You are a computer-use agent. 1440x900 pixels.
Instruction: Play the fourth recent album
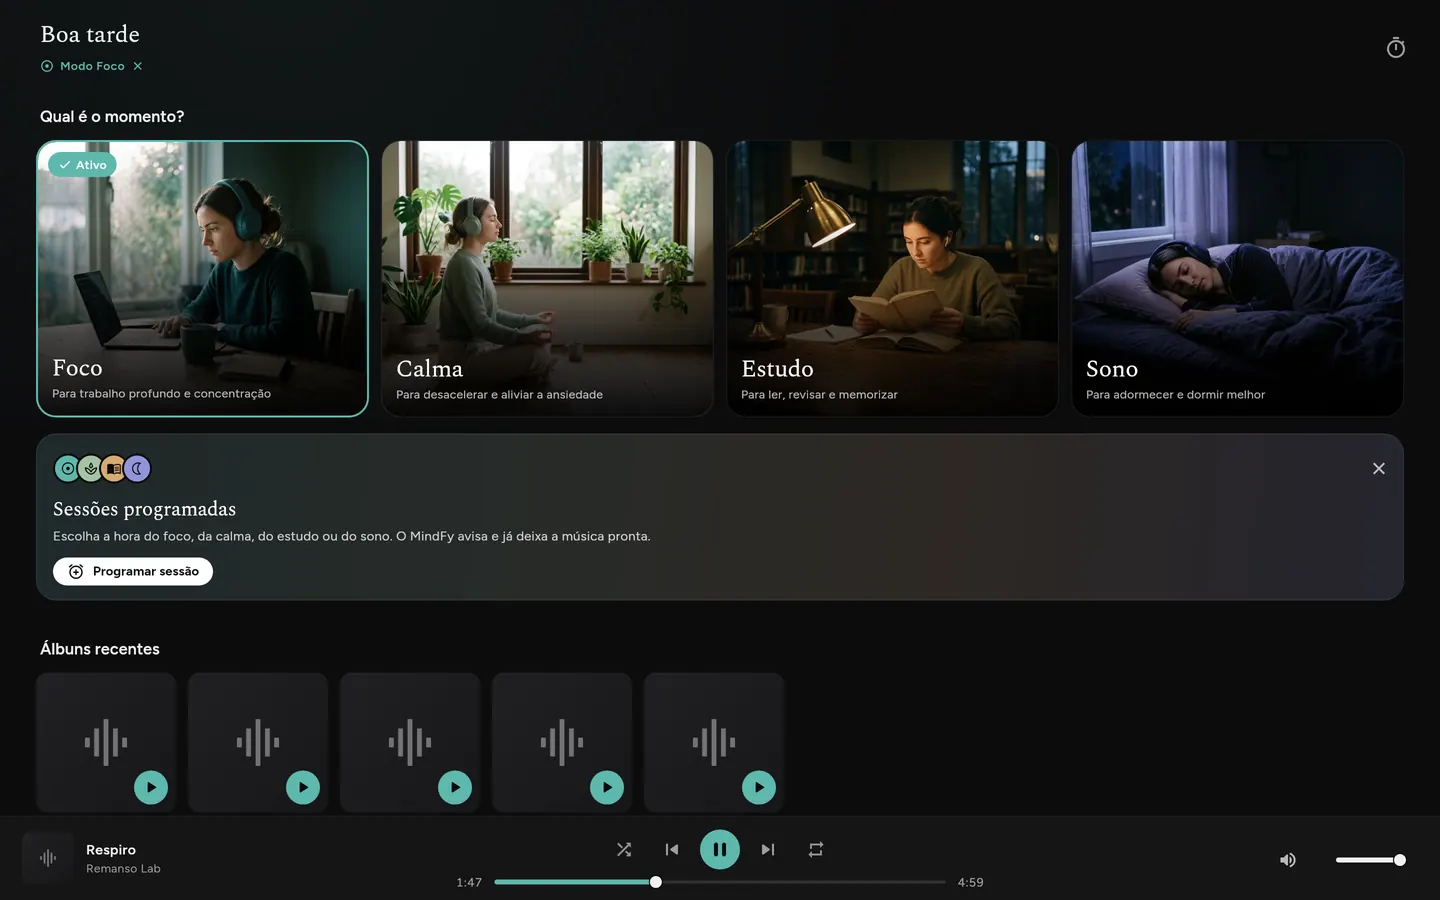tap(607, 787)
